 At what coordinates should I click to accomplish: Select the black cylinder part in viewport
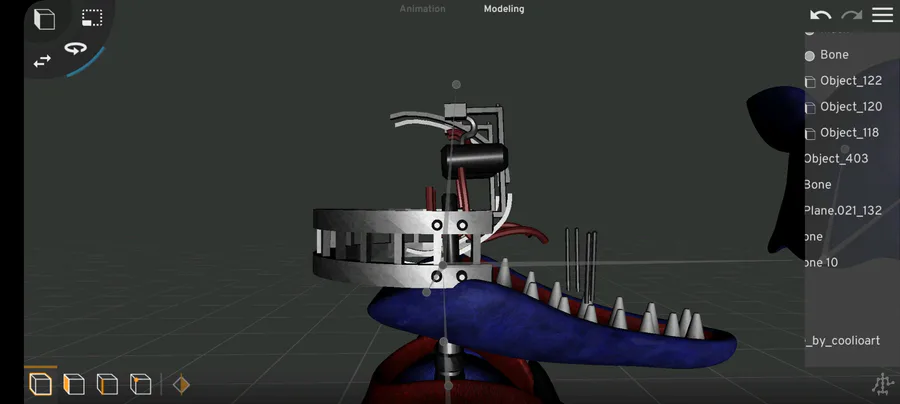coord(474,161)
